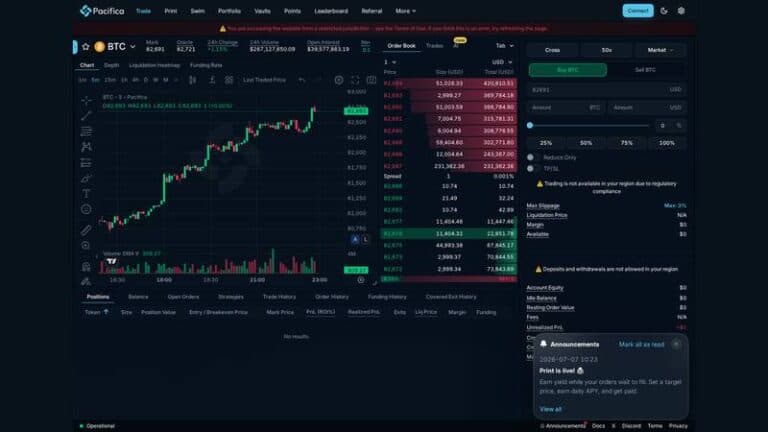The image size is (768, 432).
Task: Take chart snapshot with camera icon
Action: click(371, 80)
